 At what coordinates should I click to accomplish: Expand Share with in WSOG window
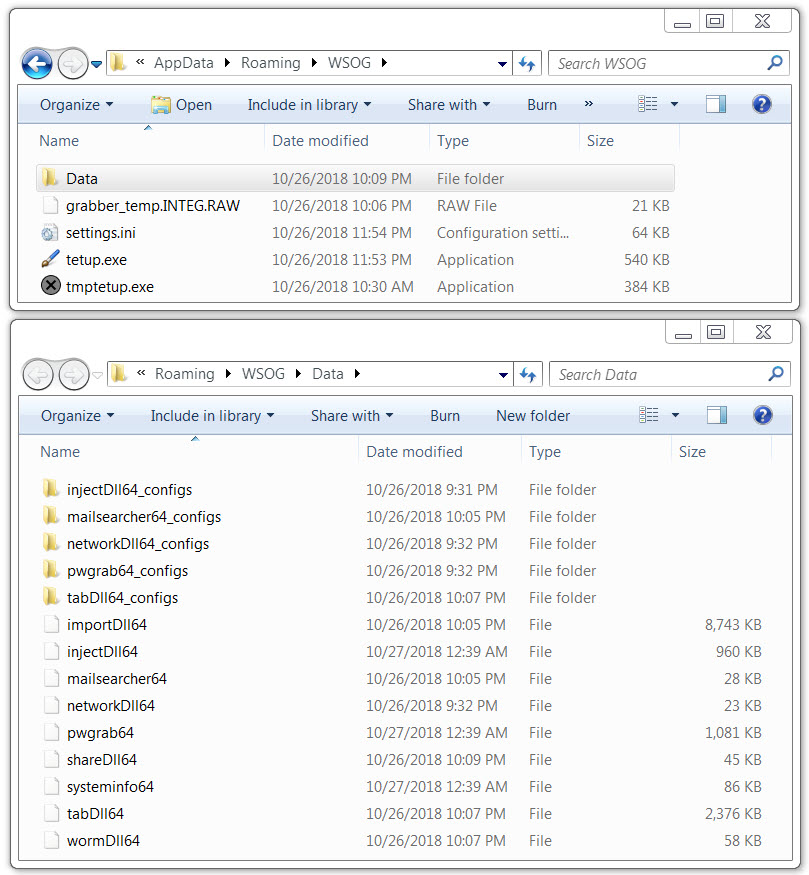(x=449, y=105)
